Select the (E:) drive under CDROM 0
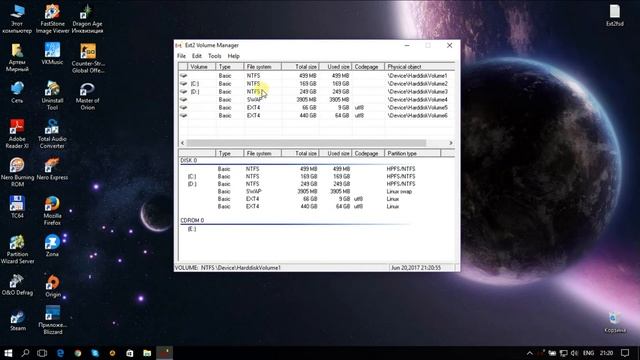This screenshot has height=360, width=640. 192,229
